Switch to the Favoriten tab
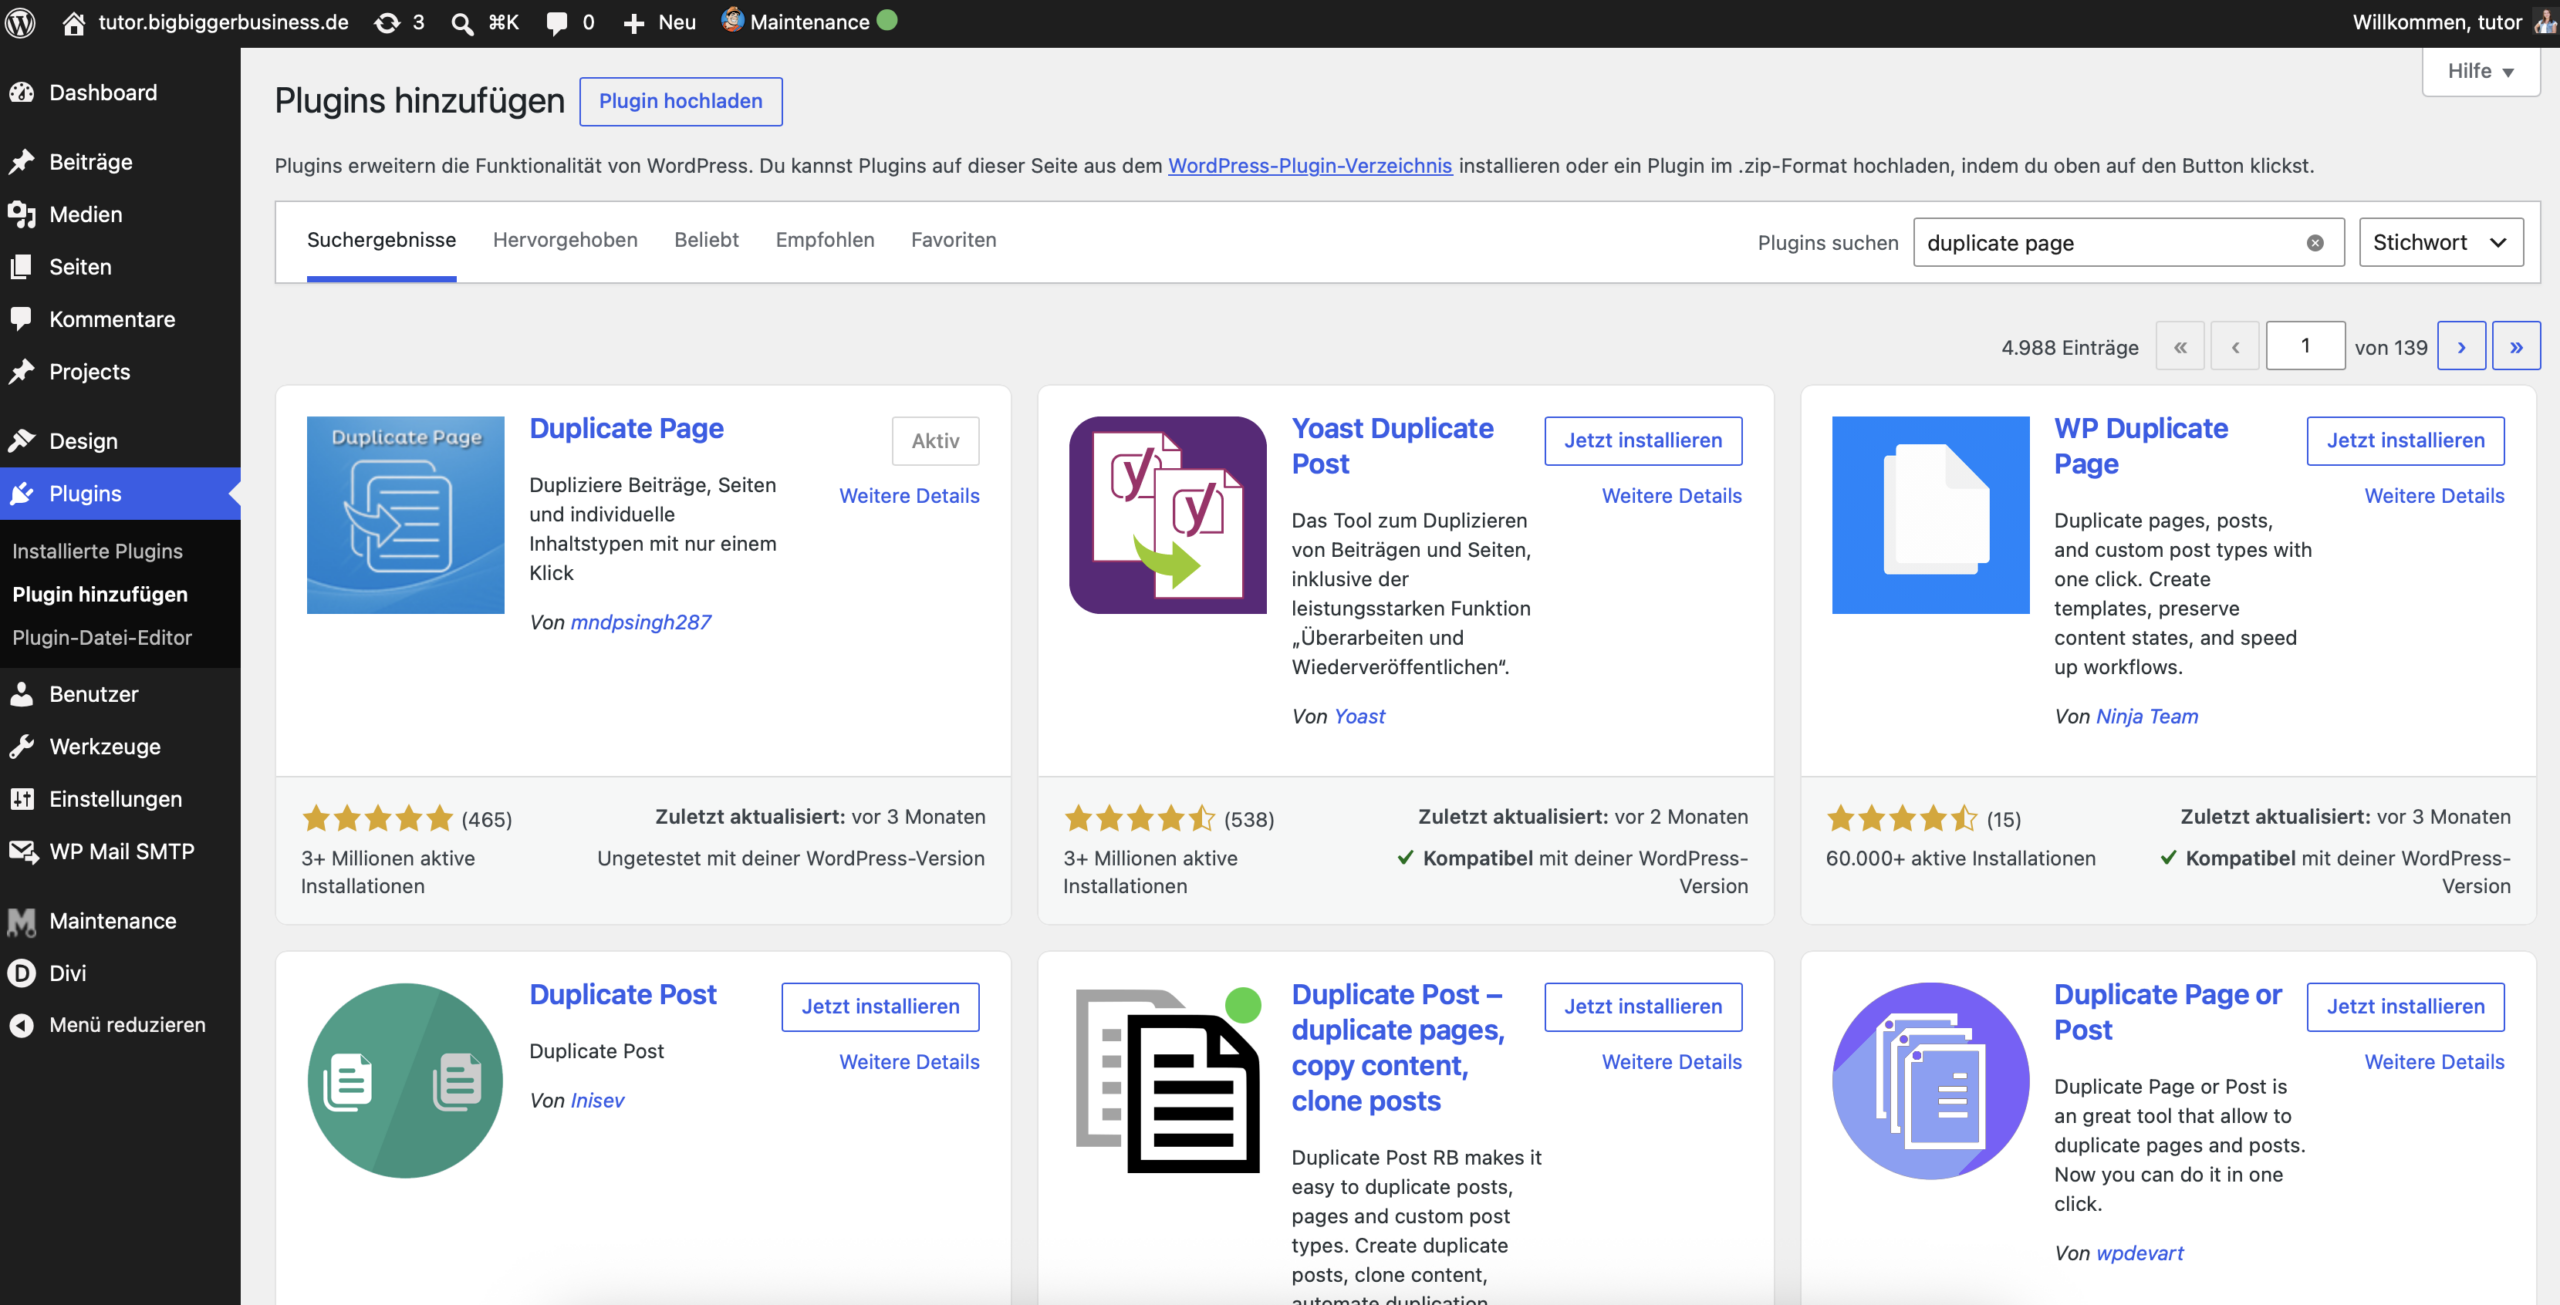This screenshot has height=1305, width=2560. point(953,240)
